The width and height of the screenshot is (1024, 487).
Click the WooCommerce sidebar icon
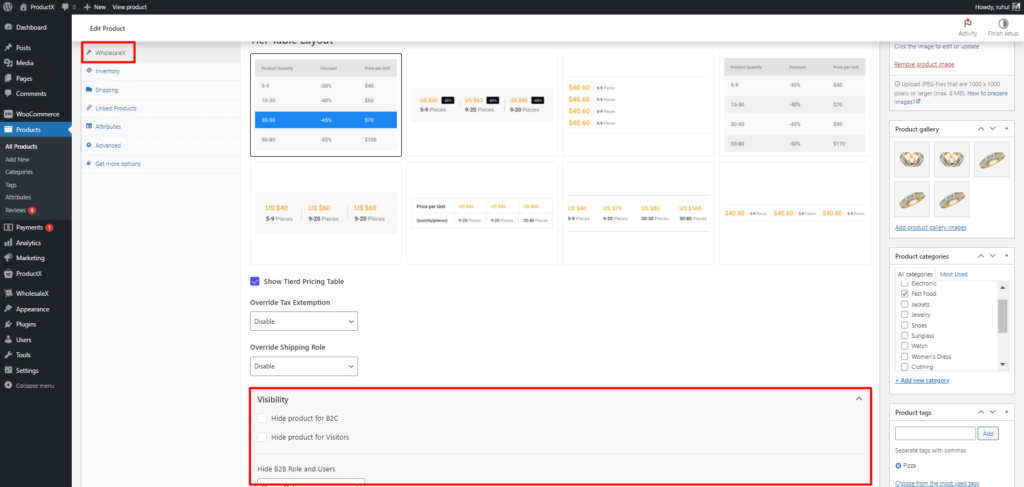tap(8, 115)
